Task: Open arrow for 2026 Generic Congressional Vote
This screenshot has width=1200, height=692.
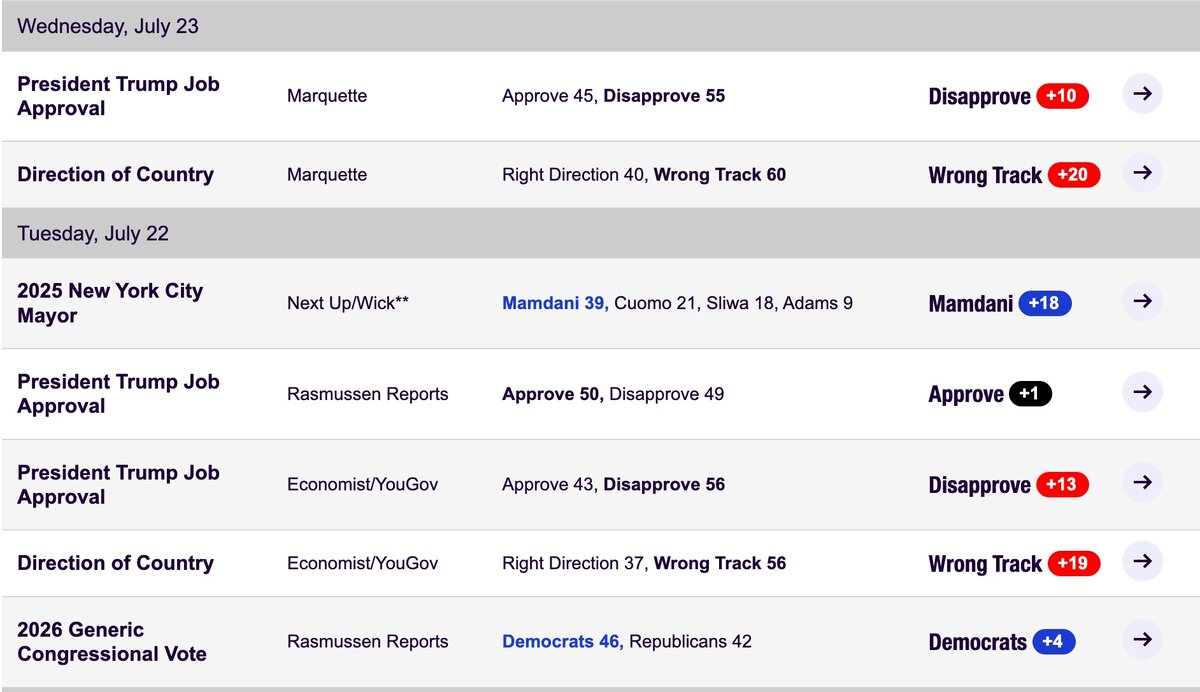Action: coord(1142,640)
